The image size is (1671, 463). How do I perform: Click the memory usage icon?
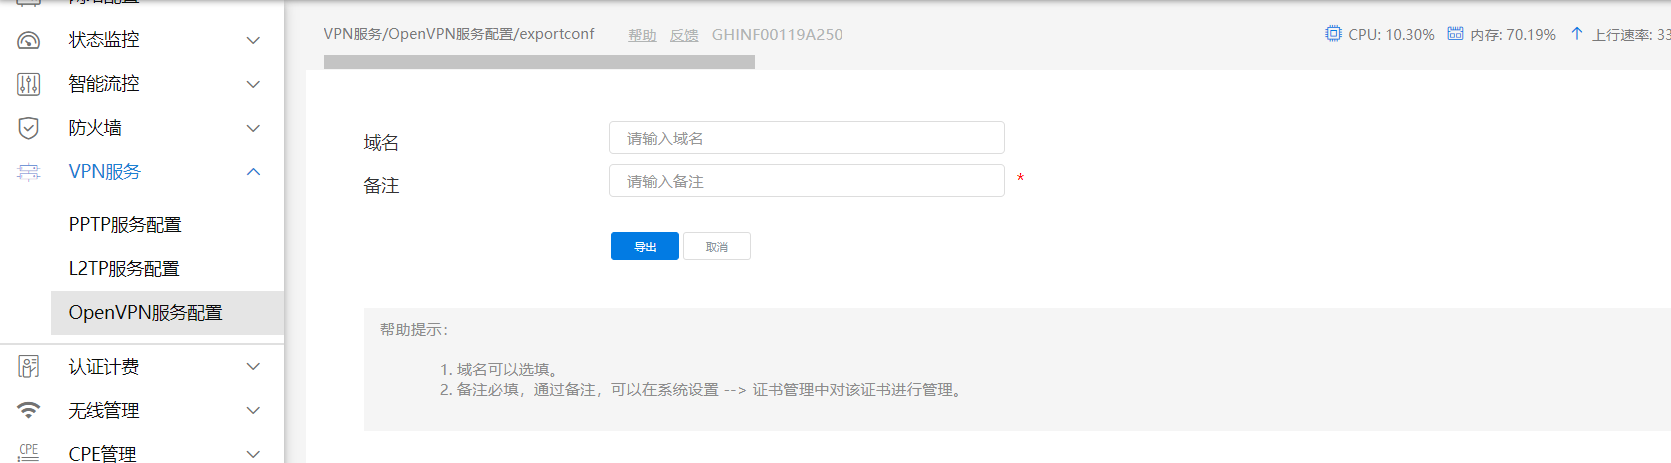[x=1455, y=34]
